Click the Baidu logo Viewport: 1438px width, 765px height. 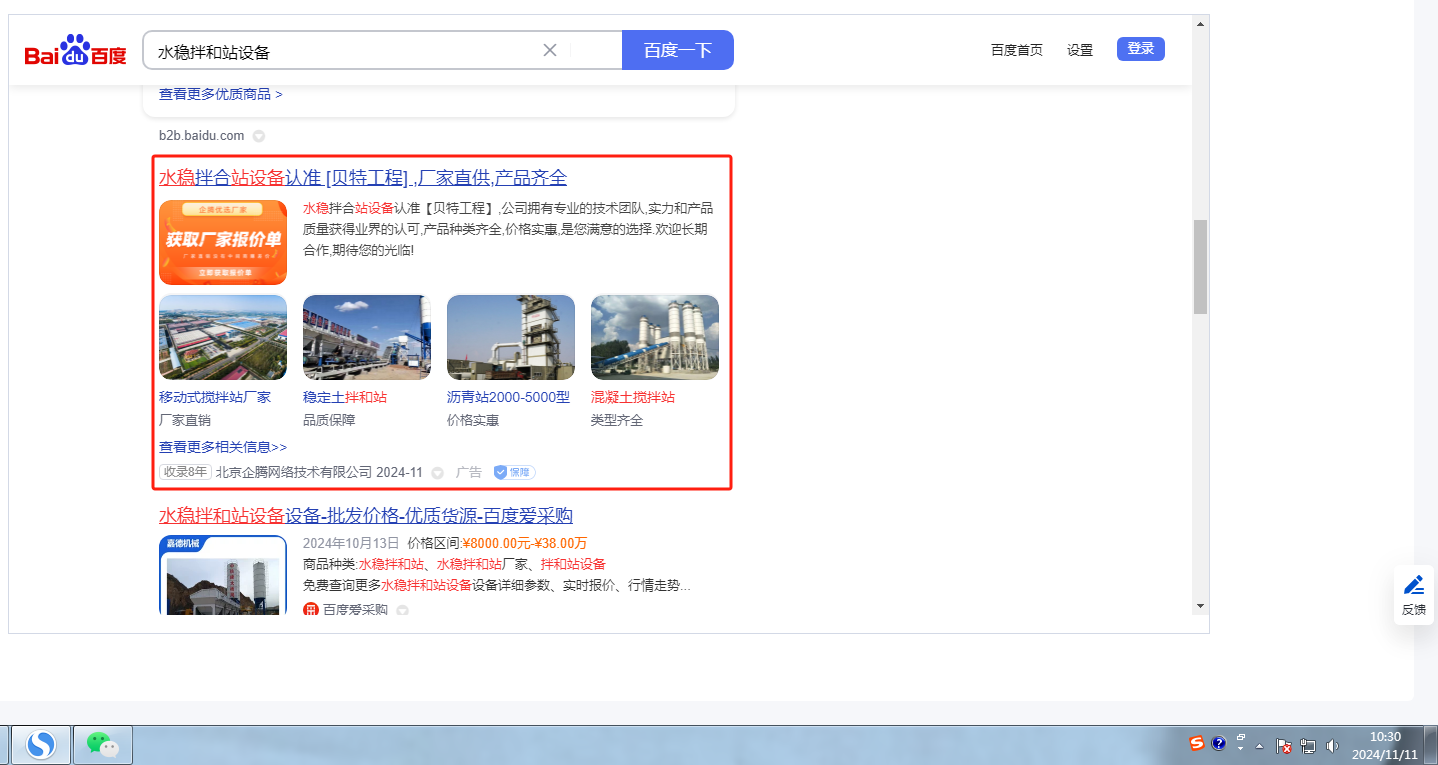click(x=76, y=50)
